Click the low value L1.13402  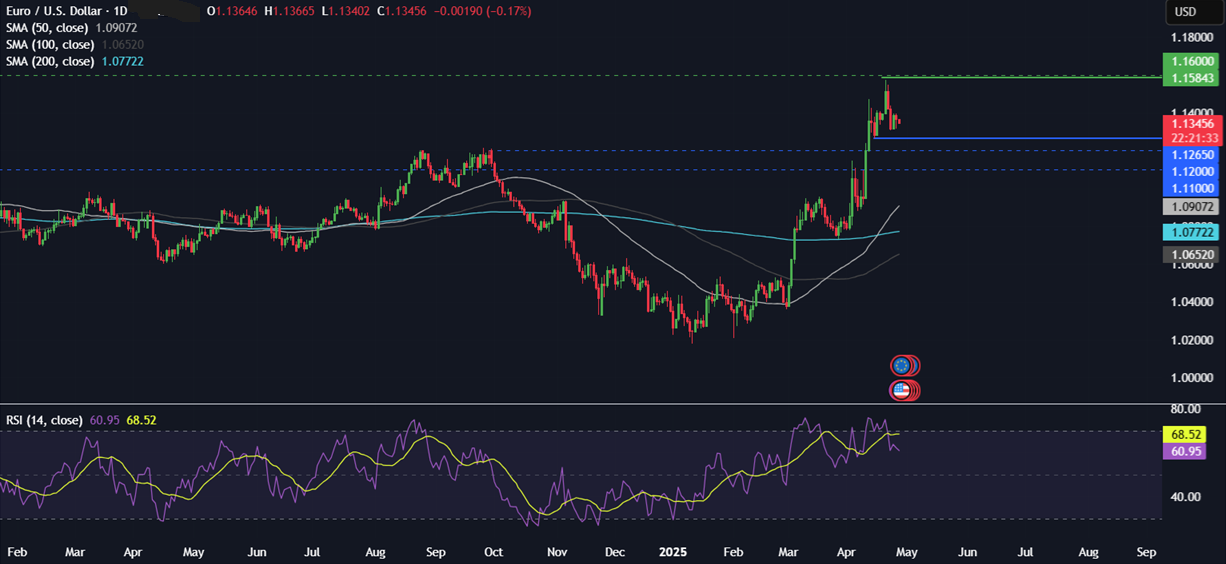click(348, 11)
